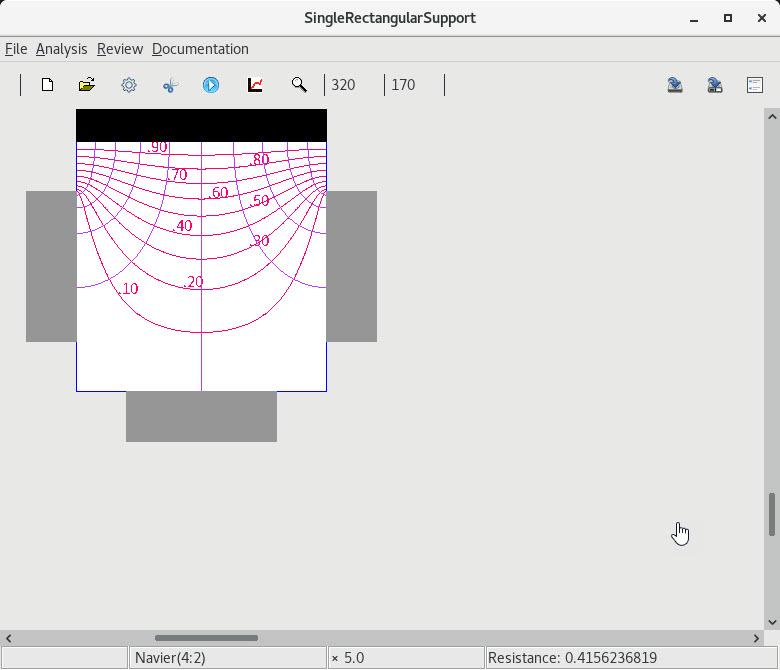Open the Analysis menu

click(61, 49)
